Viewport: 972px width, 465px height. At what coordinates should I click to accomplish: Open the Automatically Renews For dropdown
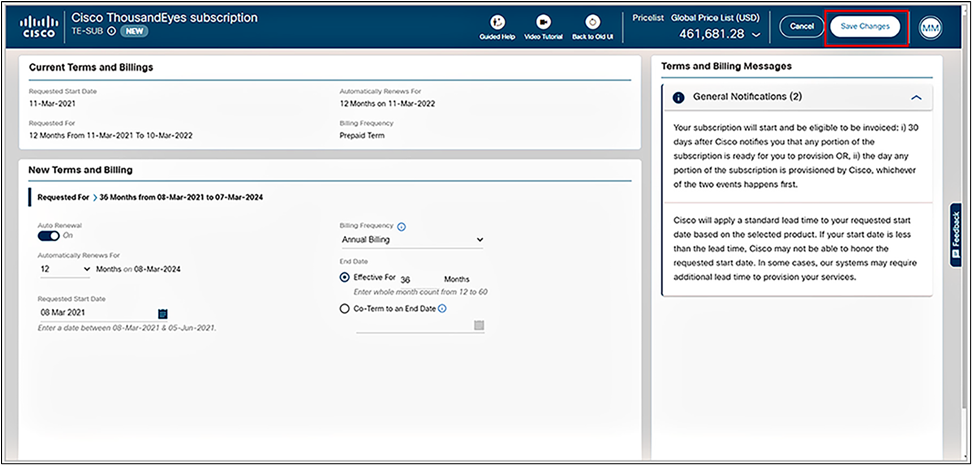pos(64,270)
